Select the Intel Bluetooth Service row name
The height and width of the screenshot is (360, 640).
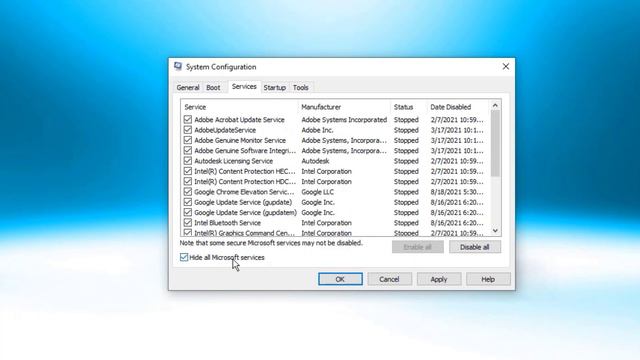pyautogui.click(x=227, y=223)
